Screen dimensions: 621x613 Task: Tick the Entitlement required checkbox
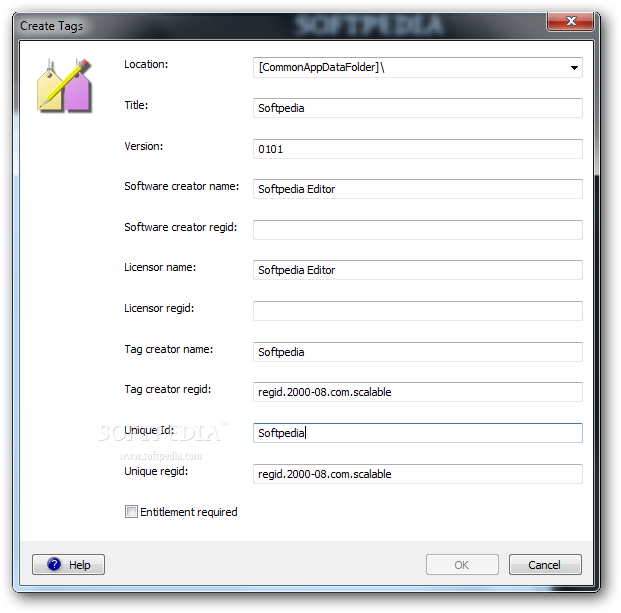click(131, 511)
